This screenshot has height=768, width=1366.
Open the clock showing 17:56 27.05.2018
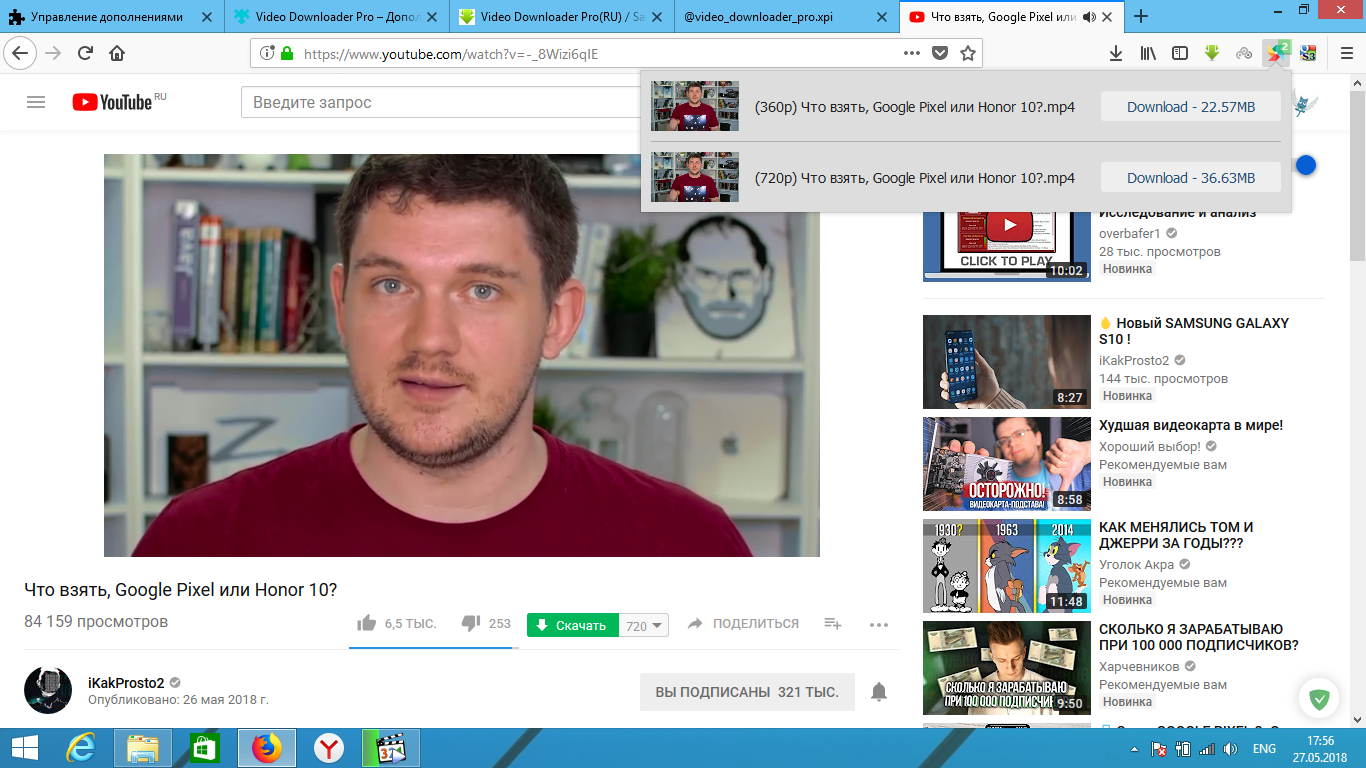(1320, 749)
